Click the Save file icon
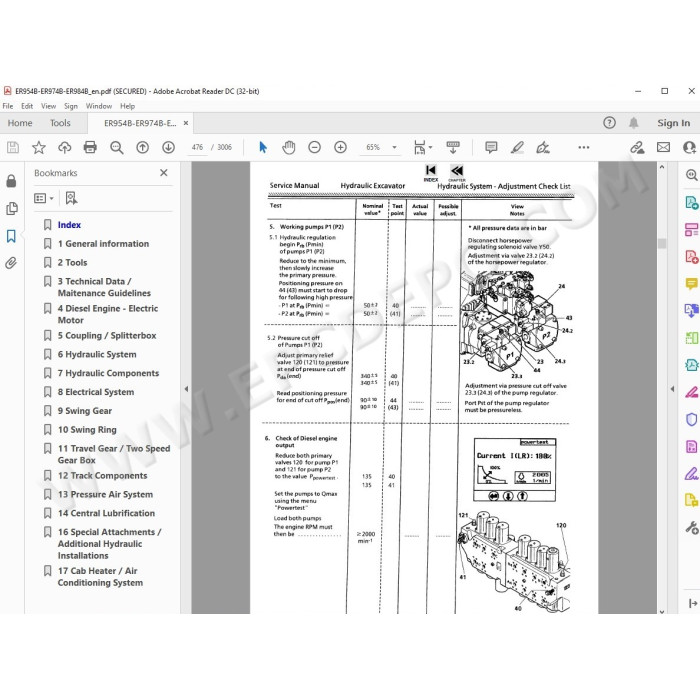 pyautogui.click(x=13, y=147)
